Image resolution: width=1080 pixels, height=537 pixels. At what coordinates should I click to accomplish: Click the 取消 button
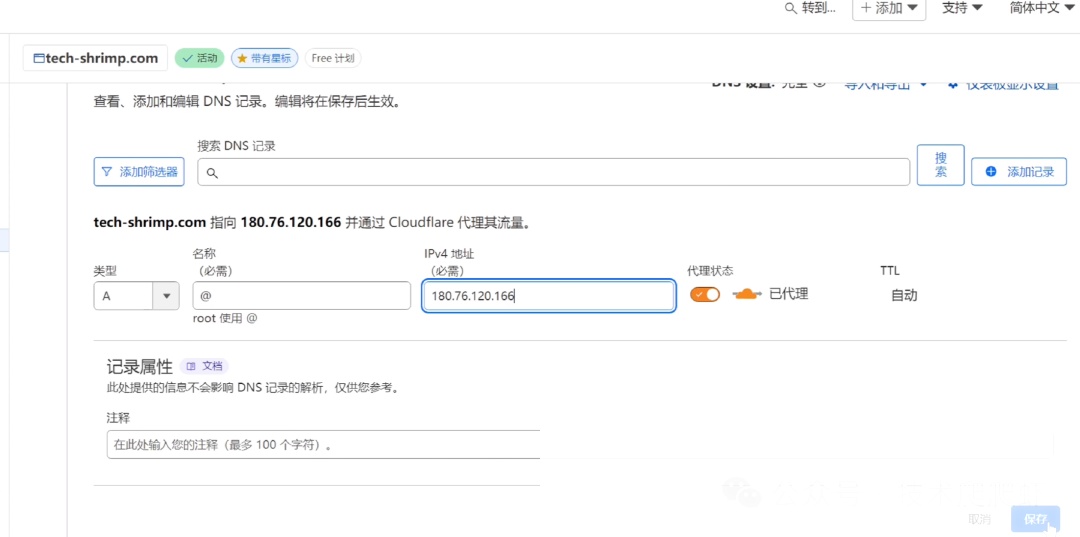pyautogui.click(x=979, y=519)
